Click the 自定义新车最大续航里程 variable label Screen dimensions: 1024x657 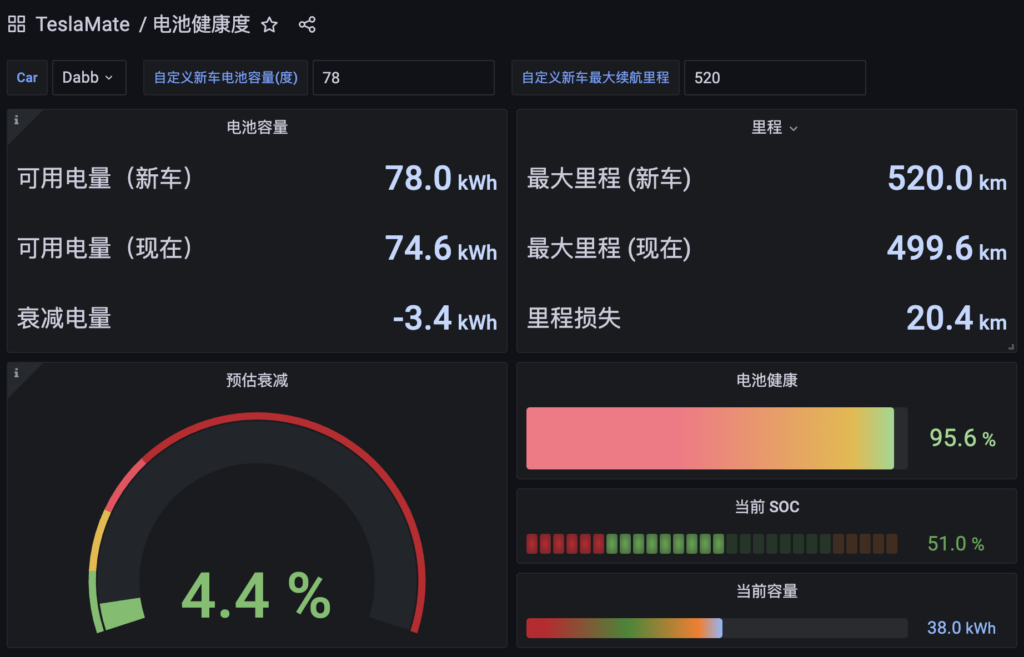[595, 77]
